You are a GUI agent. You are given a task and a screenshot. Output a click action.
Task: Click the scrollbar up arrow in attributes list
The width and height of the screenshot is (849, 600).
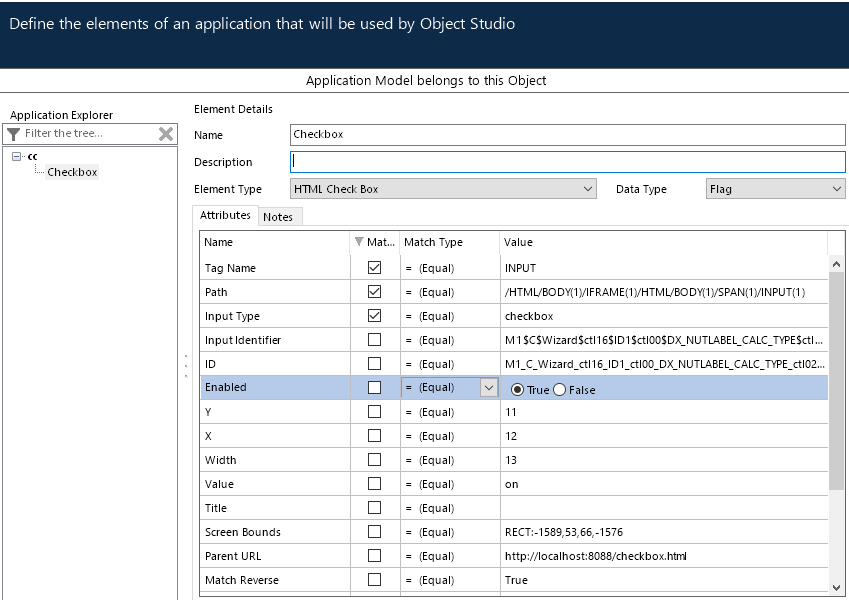click(836, 264)
